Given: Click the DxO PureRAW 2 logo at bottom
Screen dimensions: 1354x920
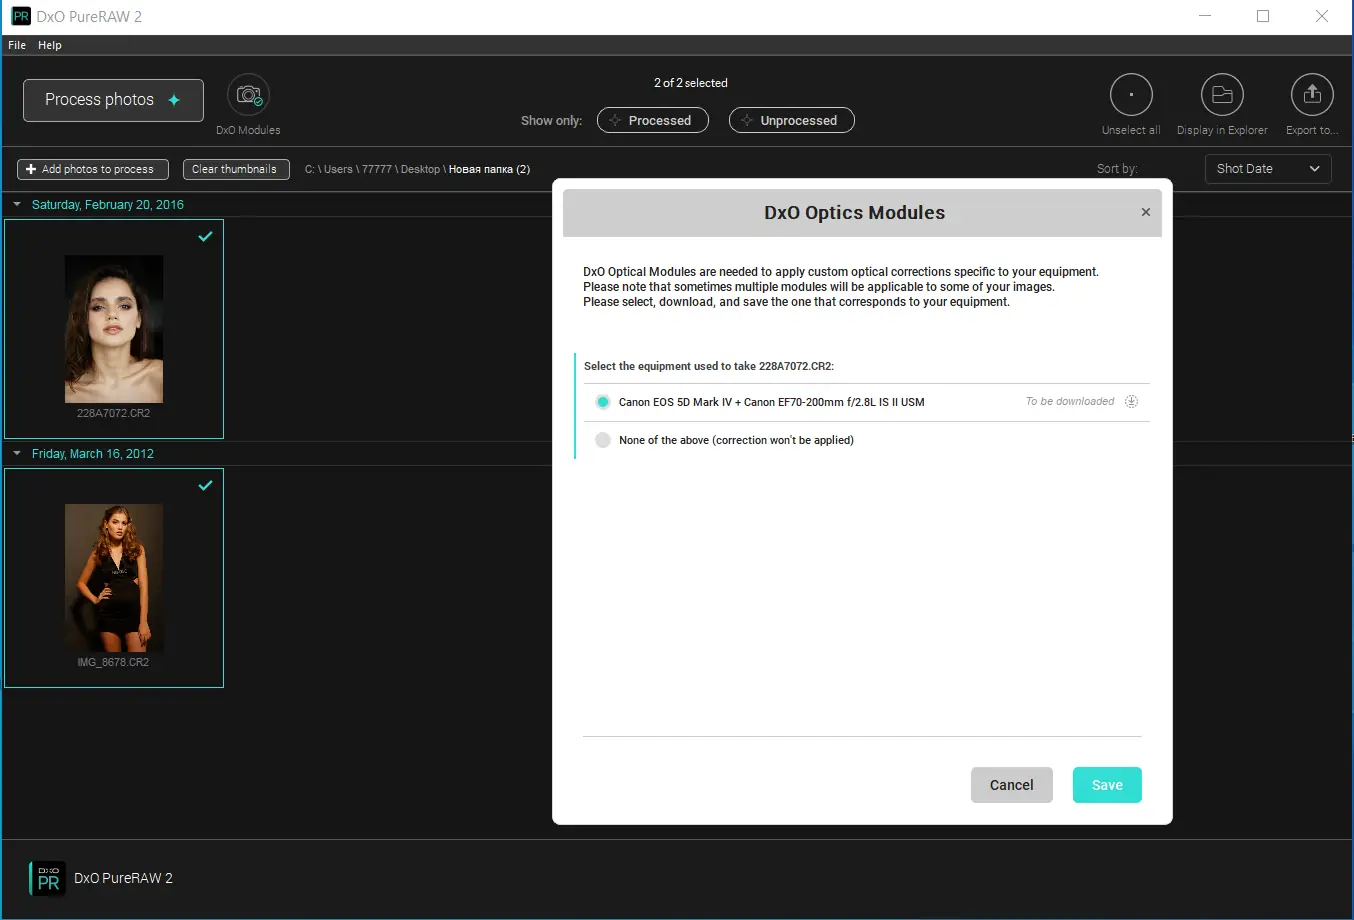Looking at the screenshot, I should (x=48, y=878).
